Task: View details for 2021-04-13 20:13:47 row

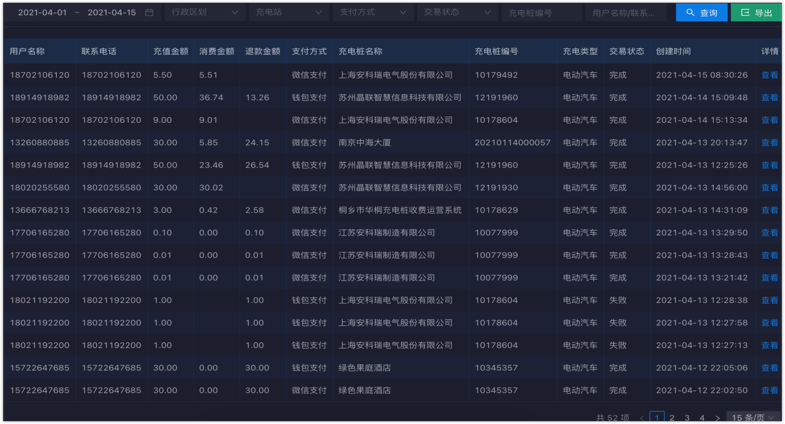Action: click(x=769, y=143)
